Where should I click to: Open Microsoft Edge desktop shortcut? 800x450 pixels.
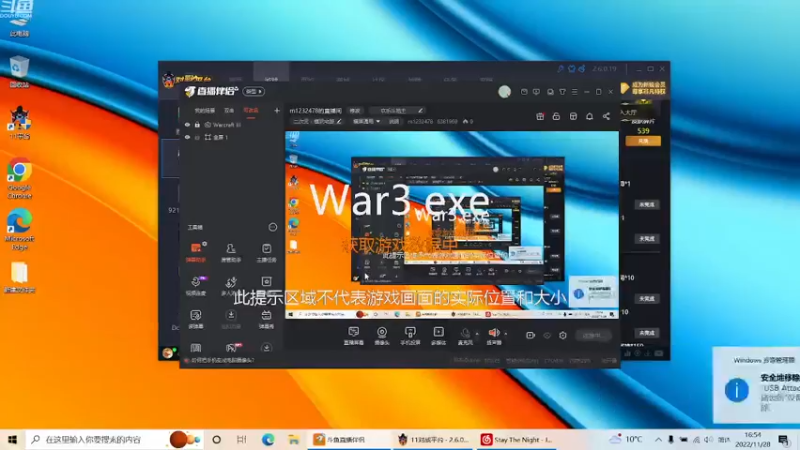coord(19,229)
